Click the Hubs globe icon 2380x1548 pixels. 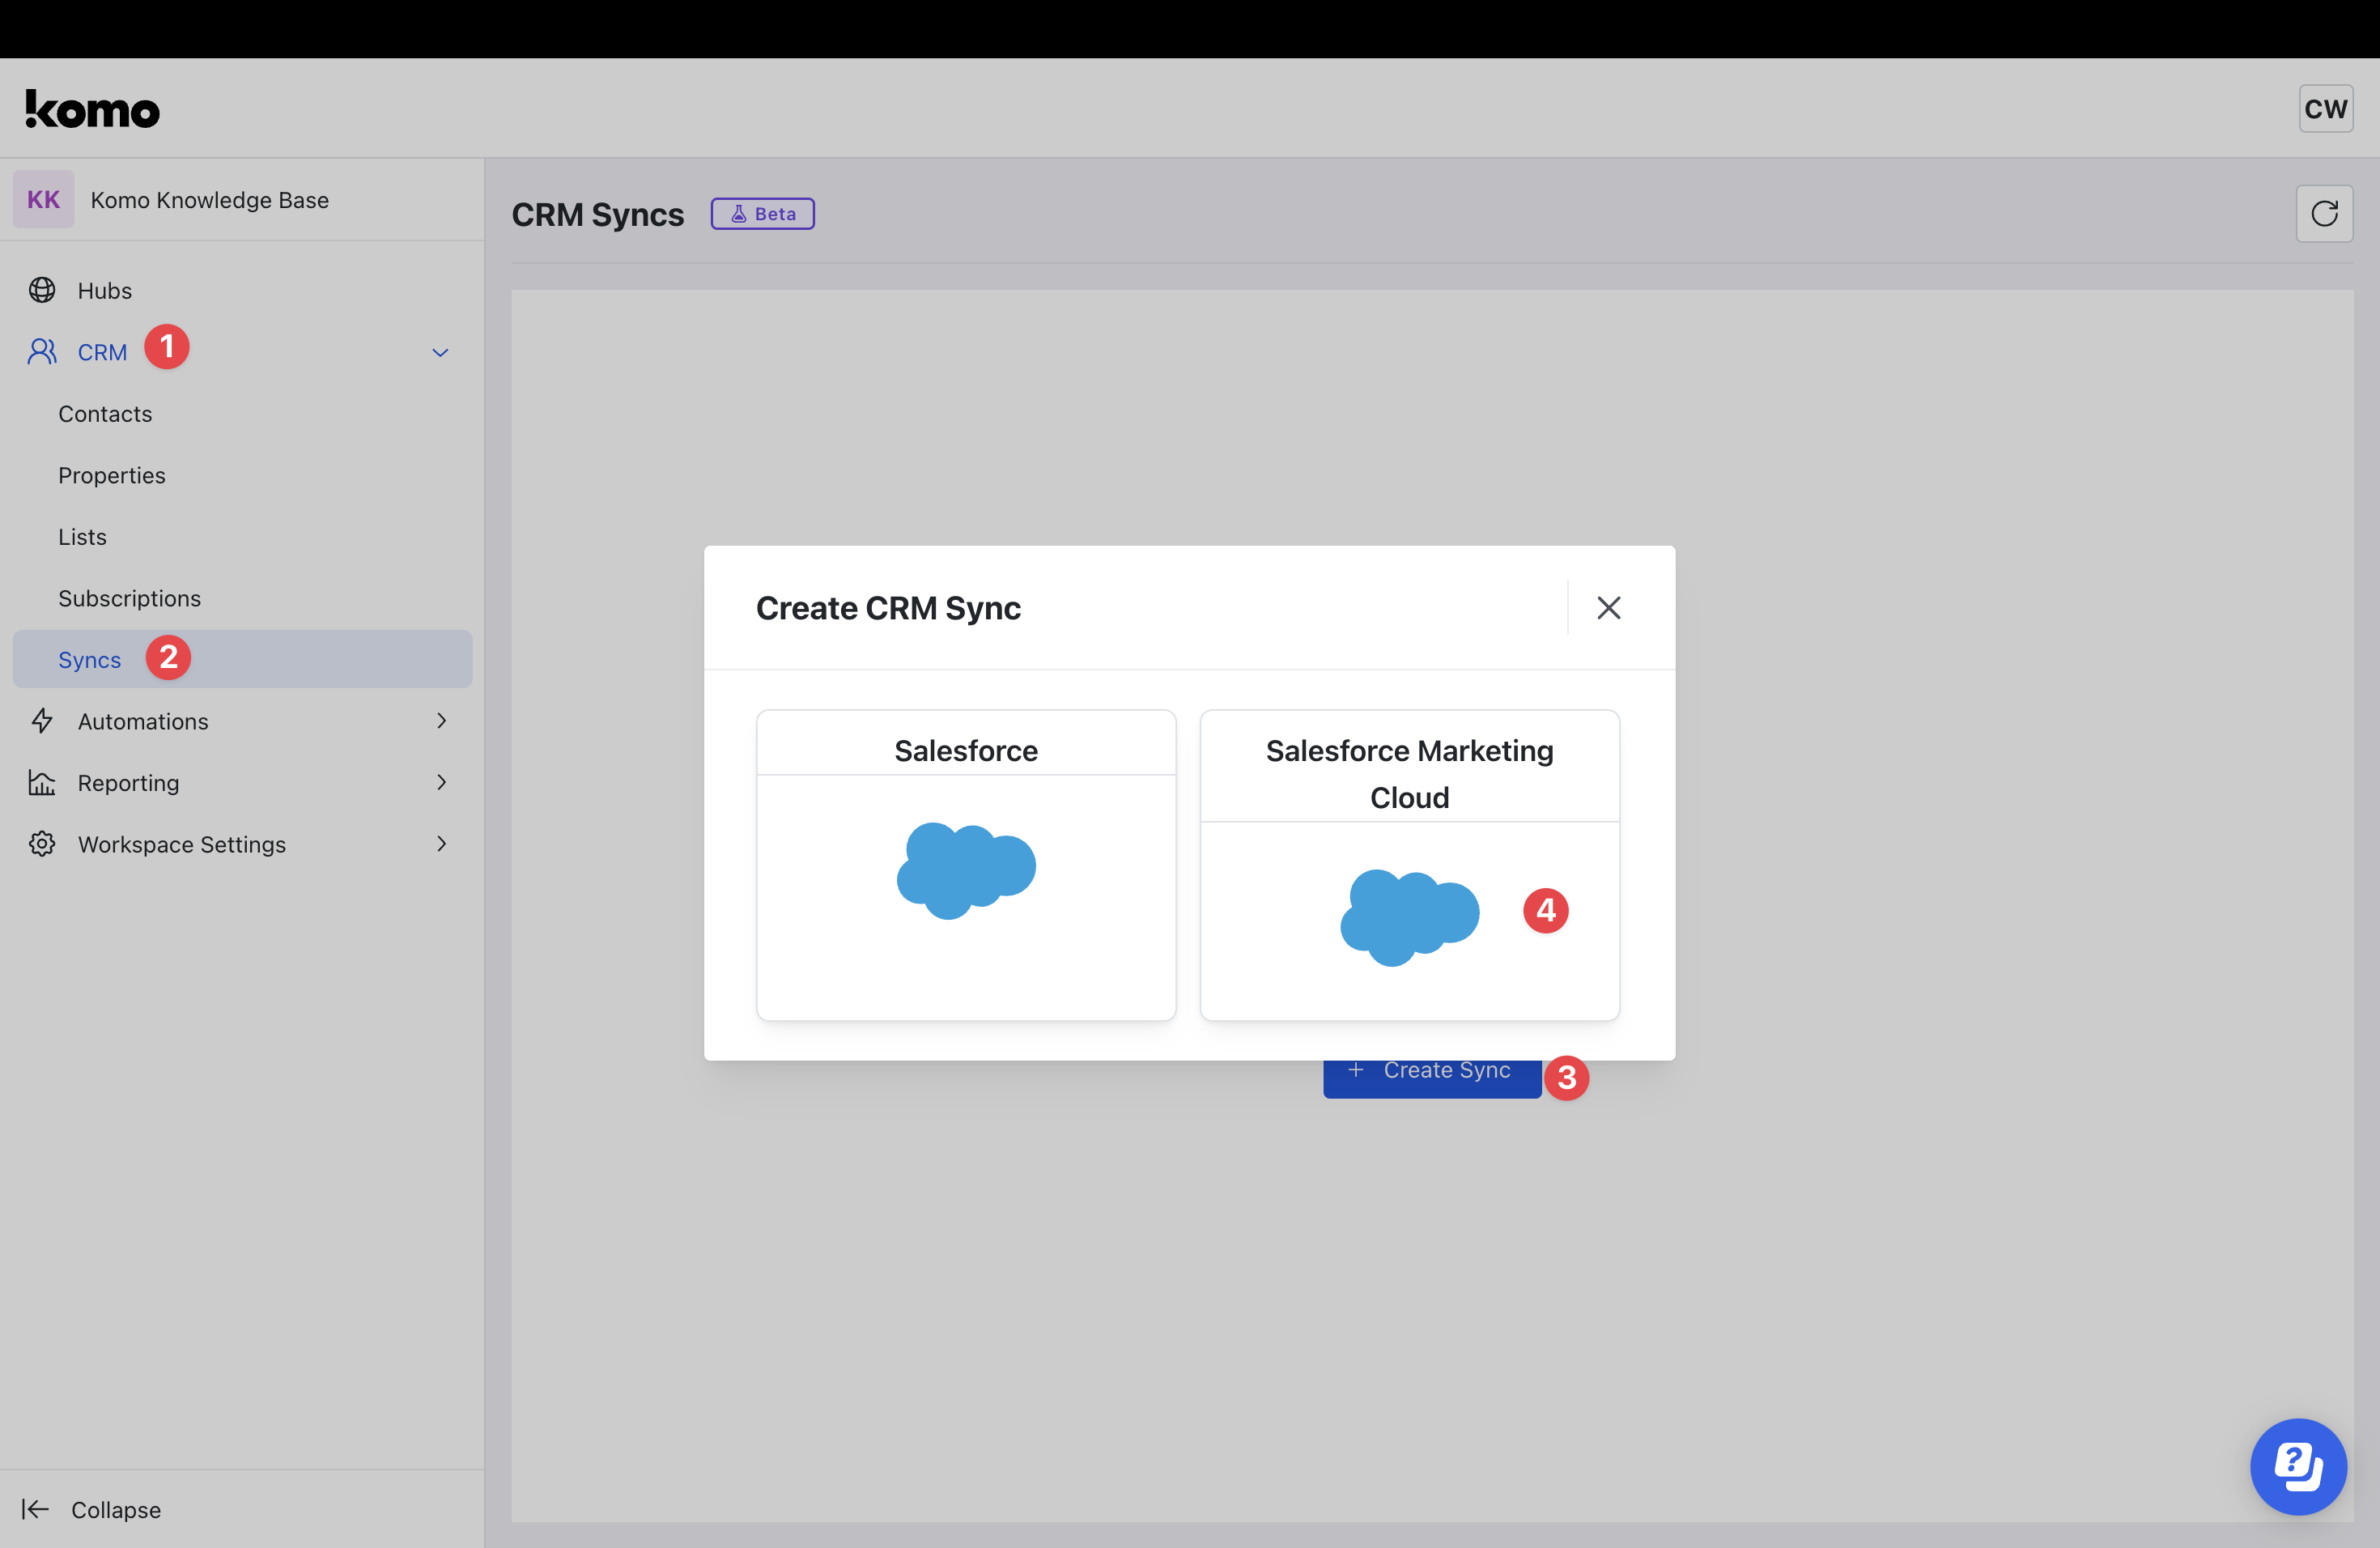42,290
